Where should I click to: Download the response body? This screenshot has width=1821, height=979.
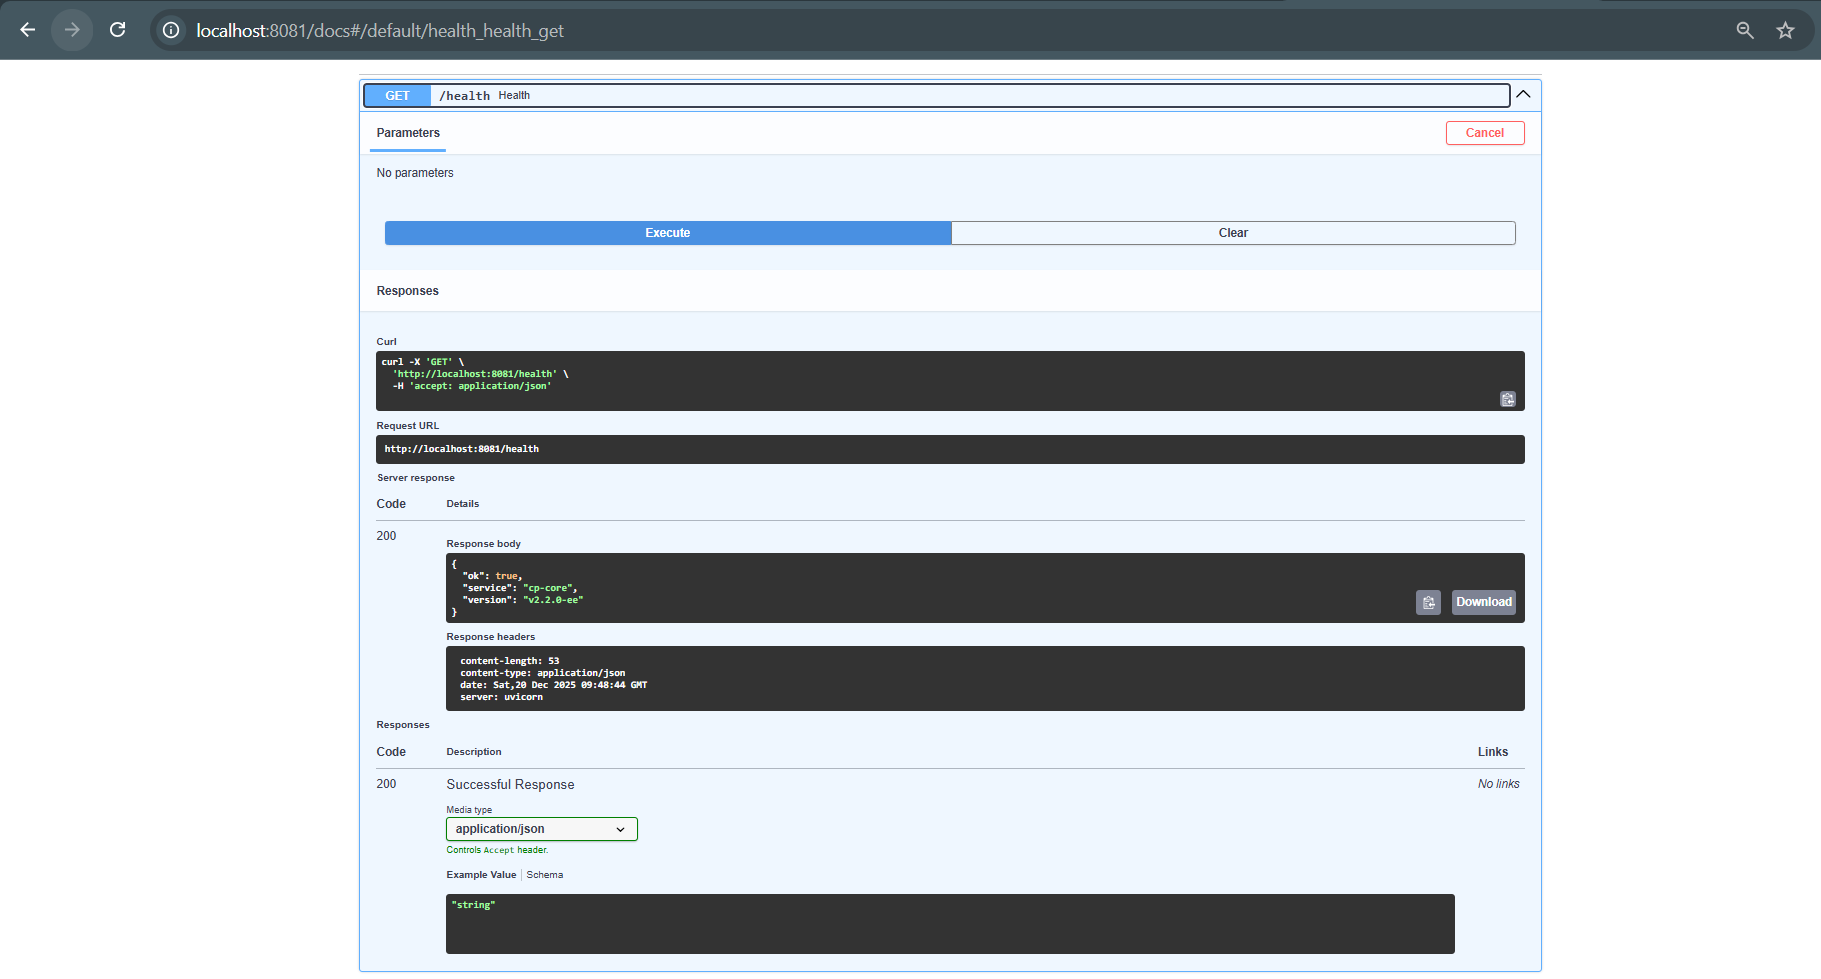pos(1484,602)
